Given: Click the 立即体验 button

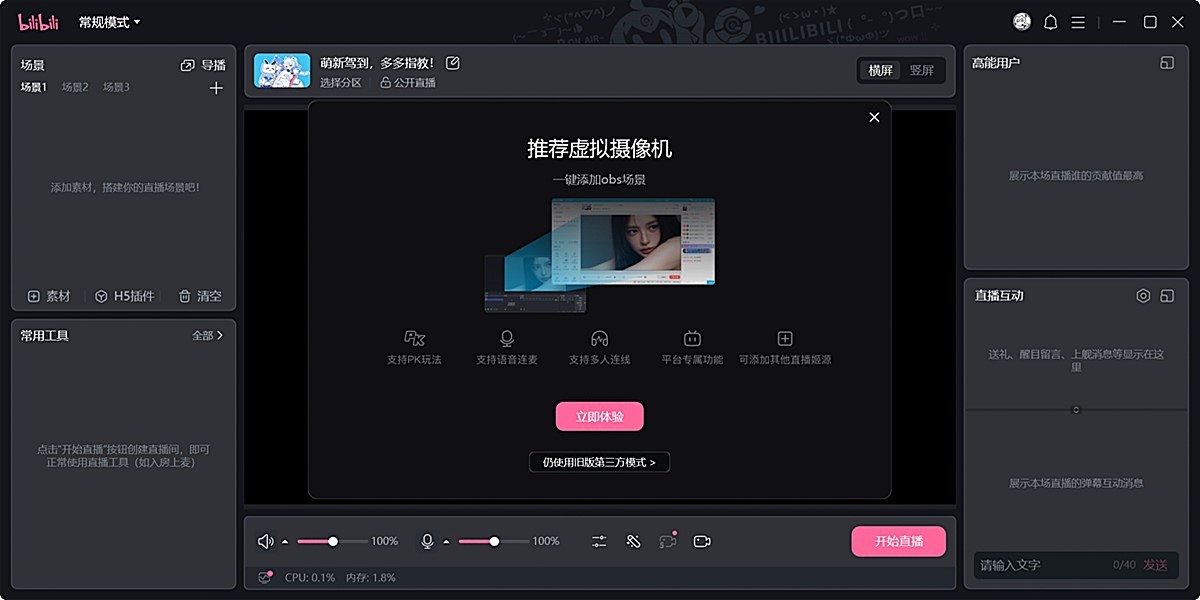Looking at the screenshot, I should tap(599, 416).
